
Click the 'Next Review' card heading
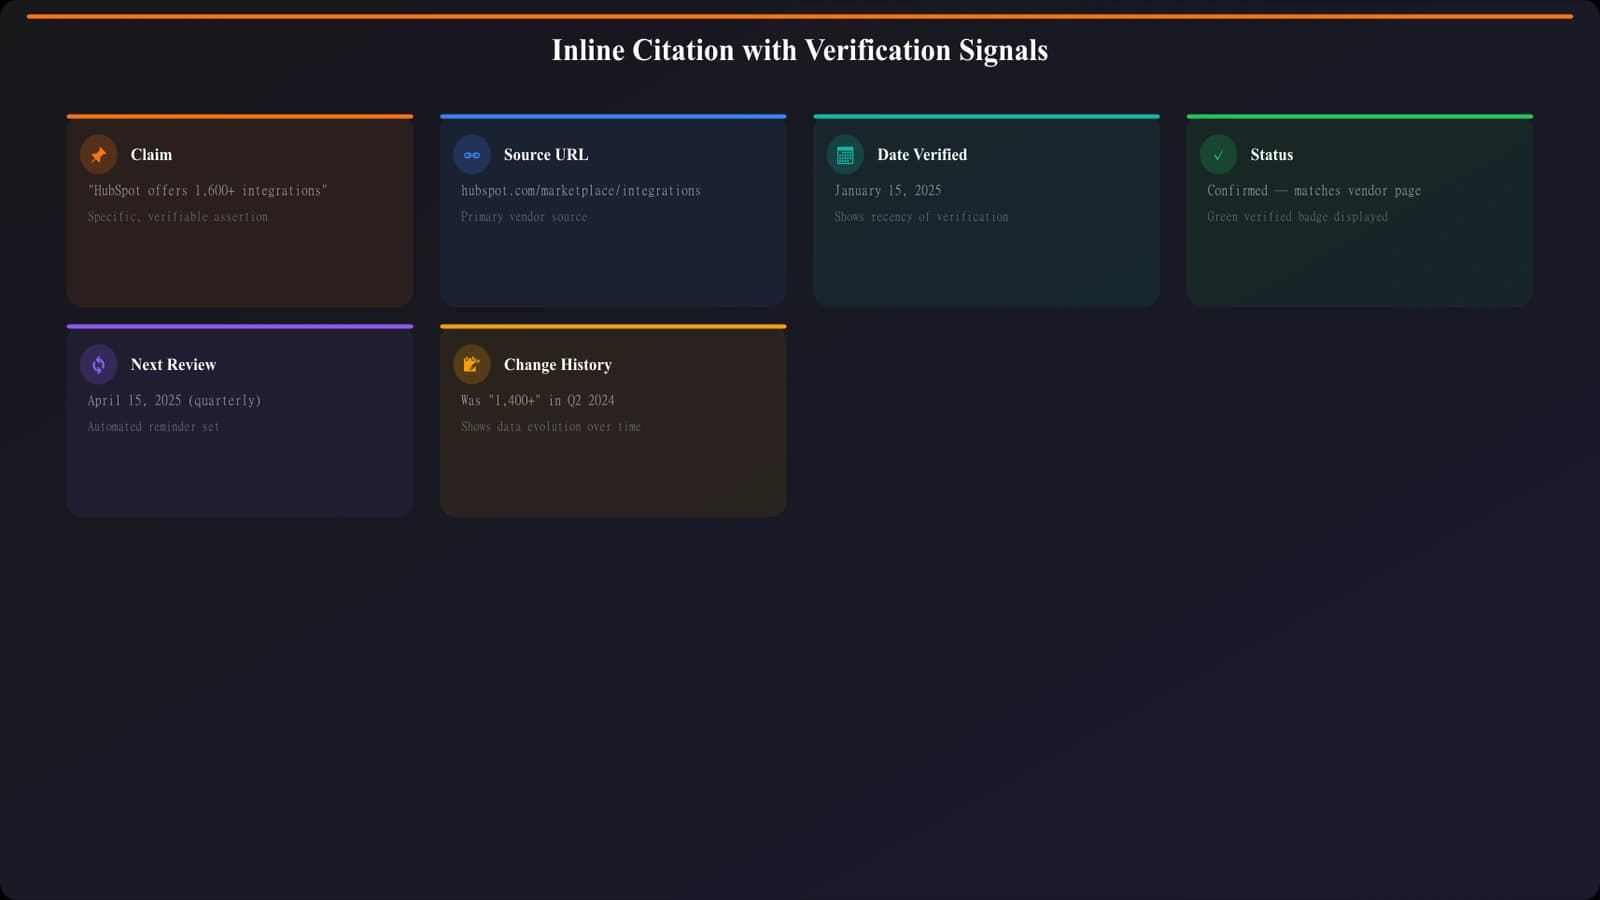pyautogui.click(x=173, y=365)
